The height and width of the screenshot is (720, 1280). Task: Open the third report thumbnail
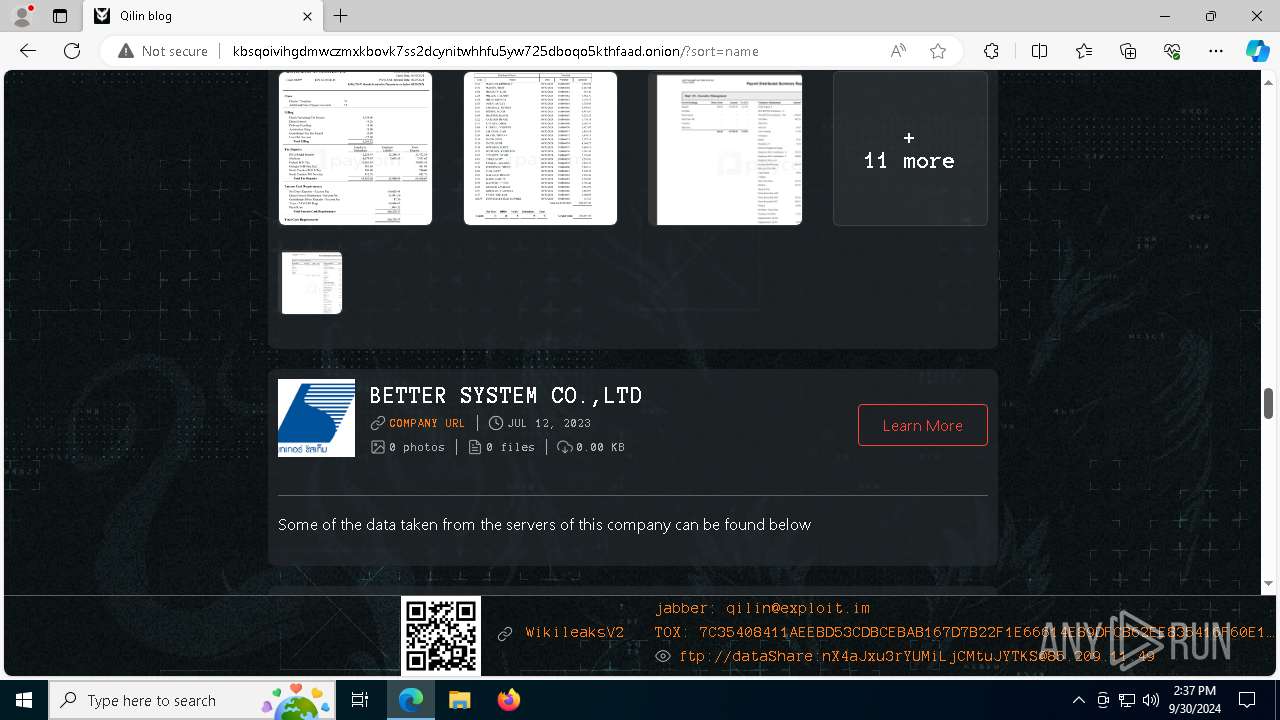tap(725, 148)
